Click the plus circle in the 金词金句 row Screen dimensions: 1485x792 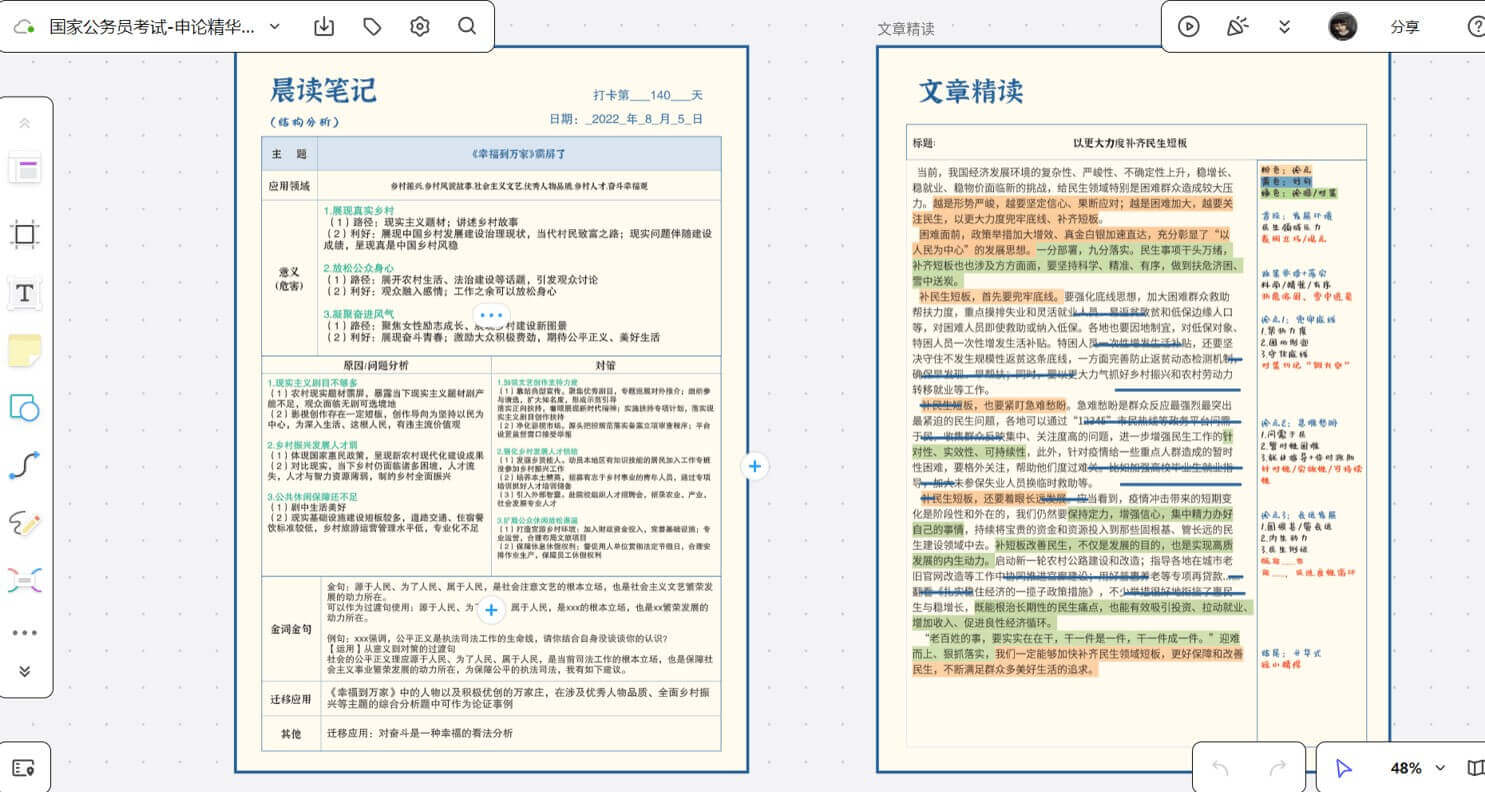pos(491,609)
